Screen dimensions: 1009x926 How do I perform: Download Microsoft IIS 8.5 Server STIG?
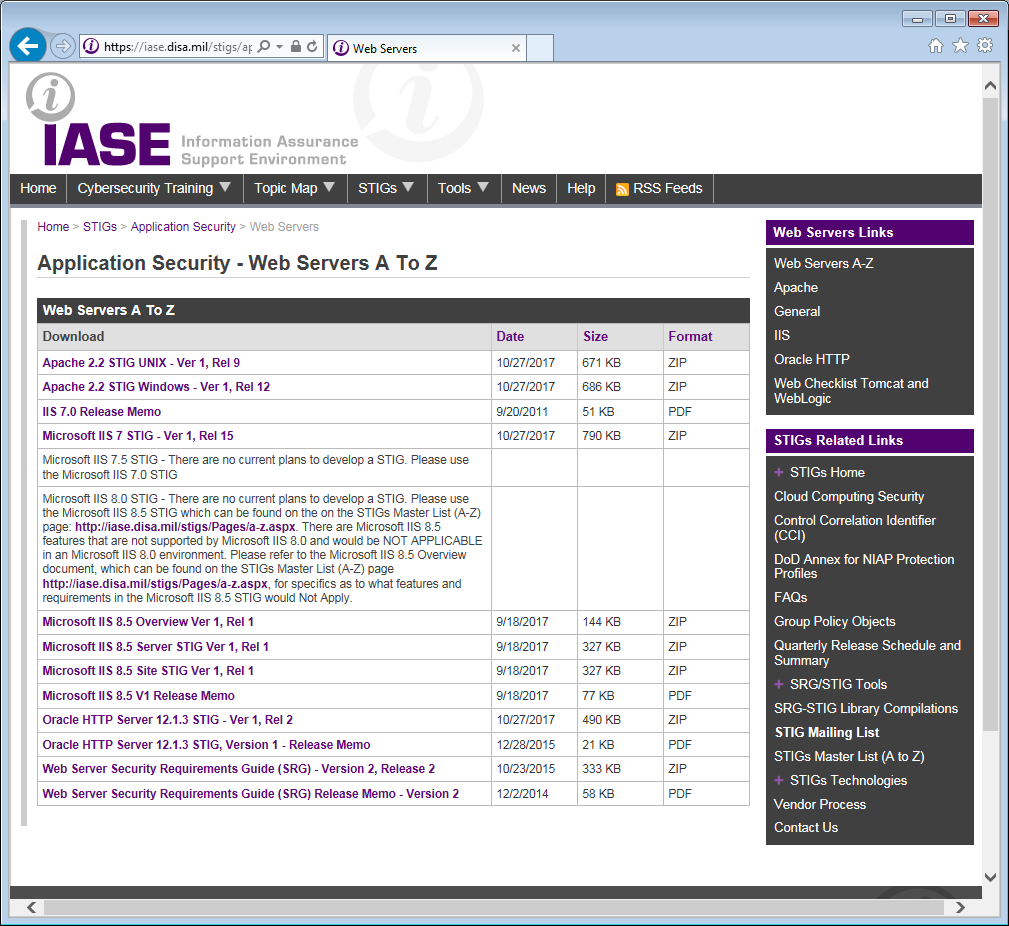pos(156,647)
